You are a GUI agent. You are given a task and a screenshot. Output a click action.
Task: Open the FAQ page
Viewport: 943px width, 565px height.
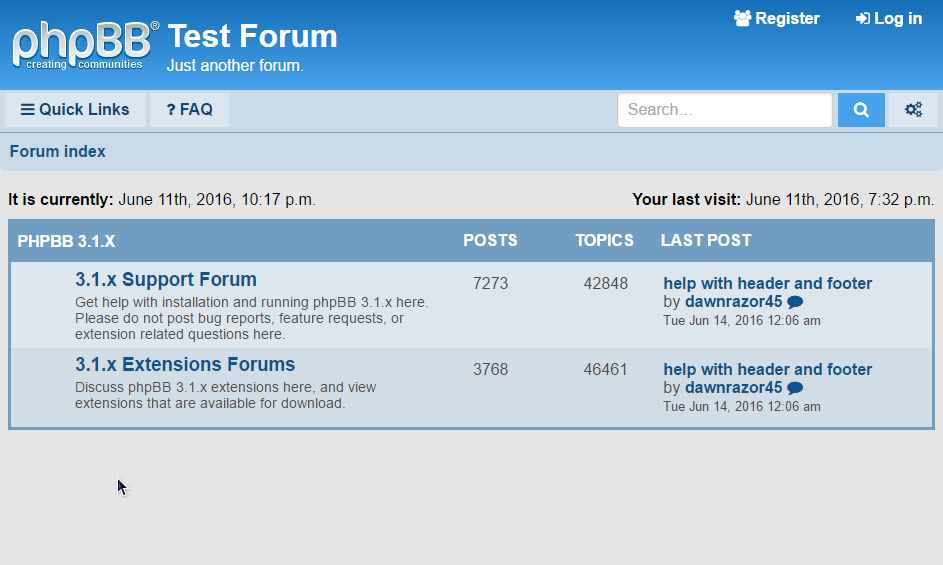click(x=189, y=110)
